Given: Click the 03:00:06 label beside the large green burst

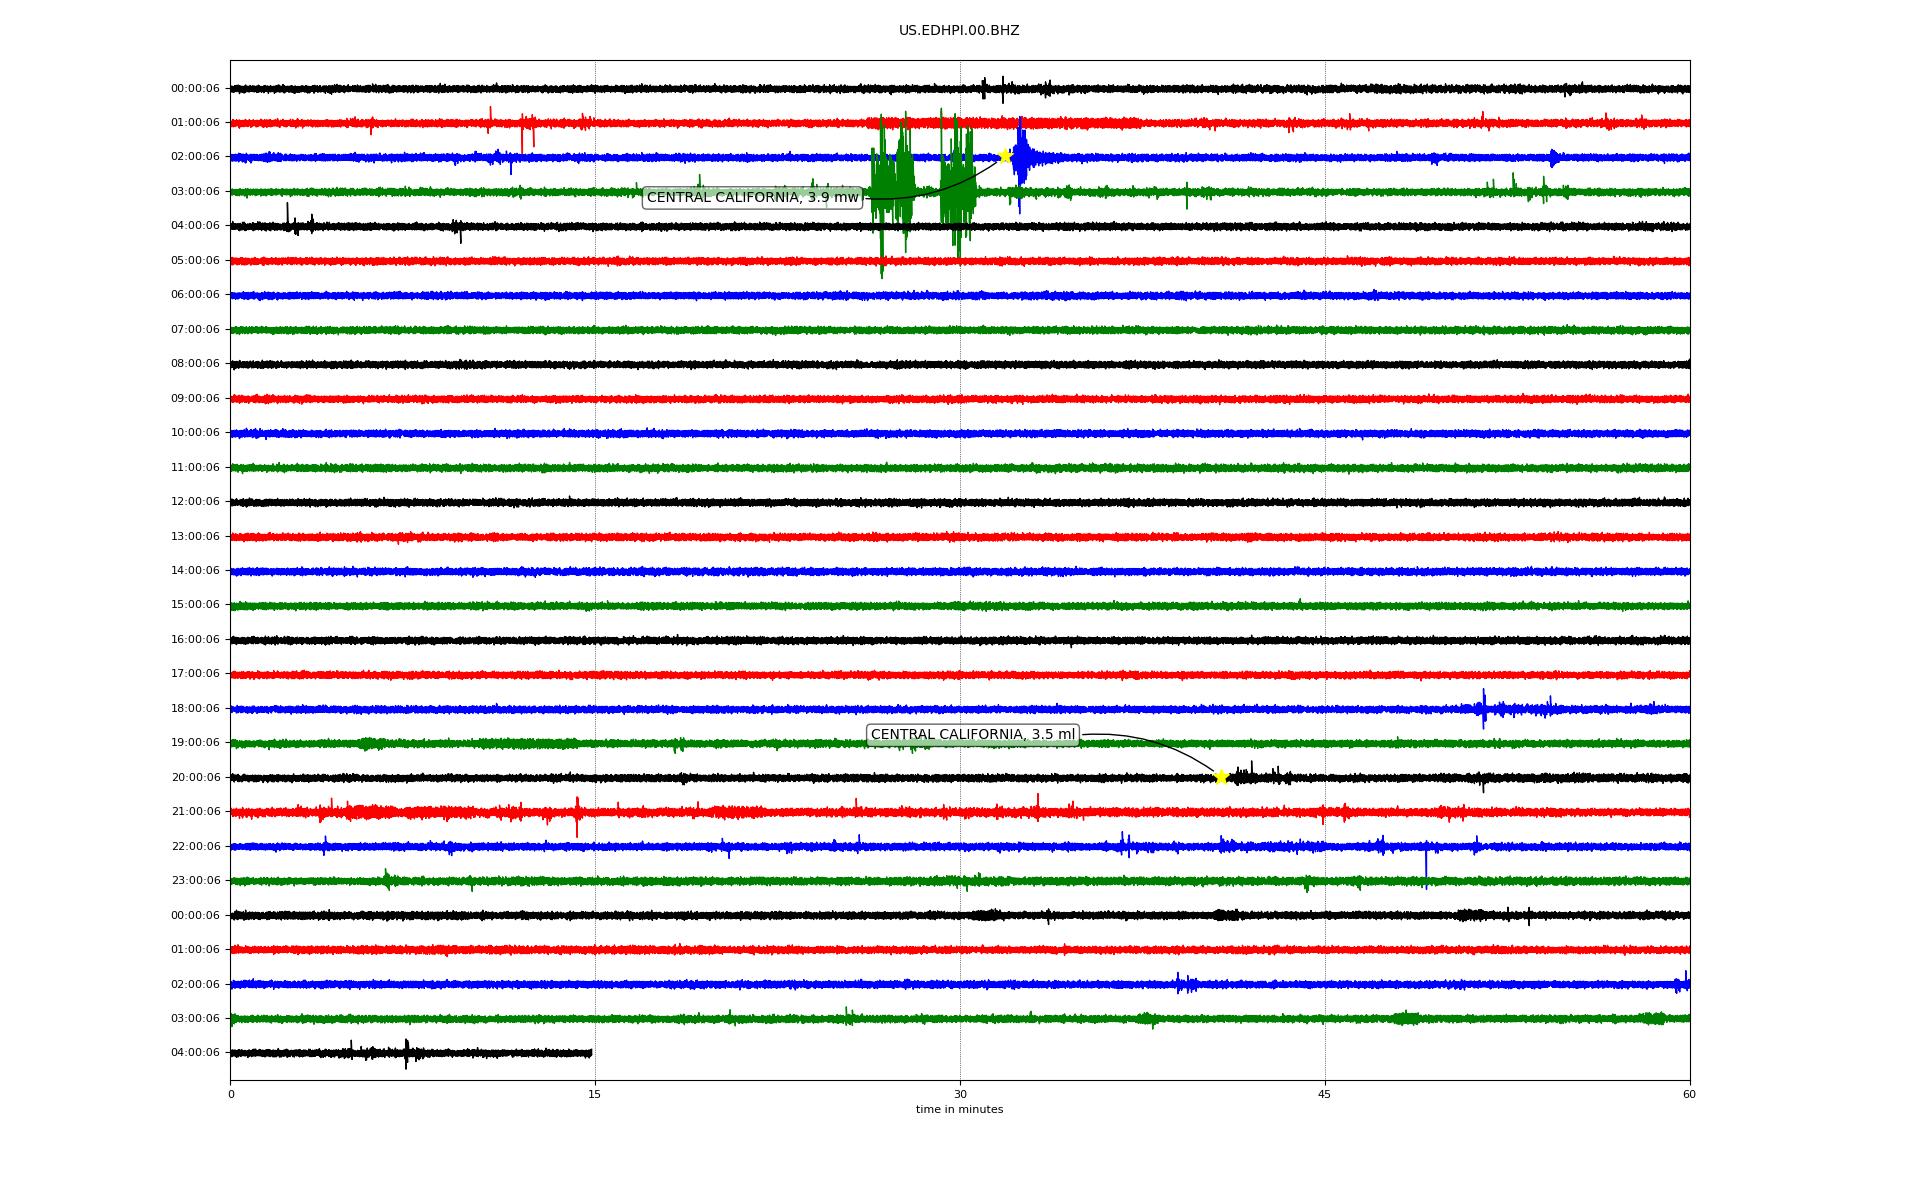Looking at the screenshot, I should [195, 192].
